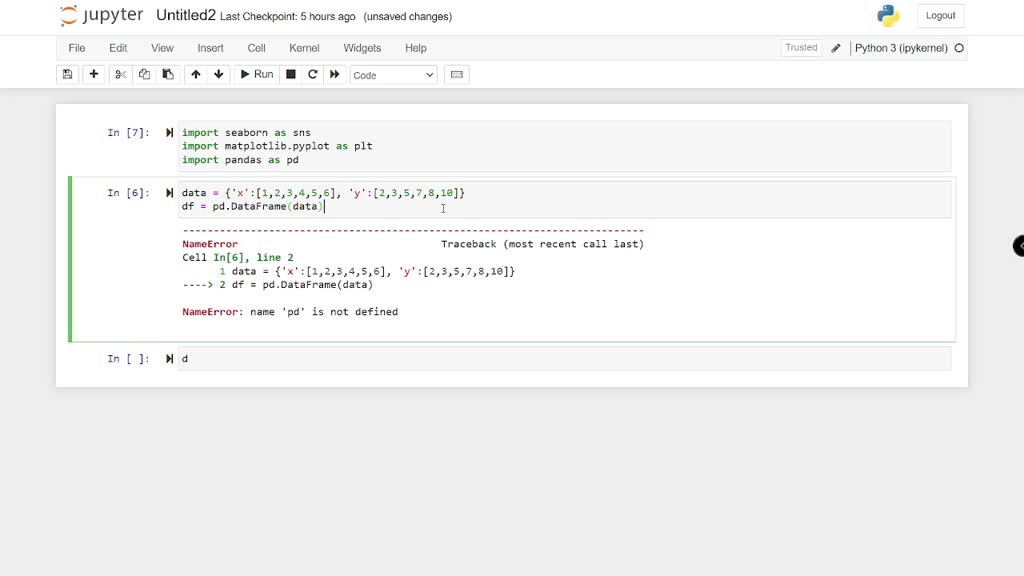
Task: Open the cell type Code dropdown
Action: (x=393, y=75)
